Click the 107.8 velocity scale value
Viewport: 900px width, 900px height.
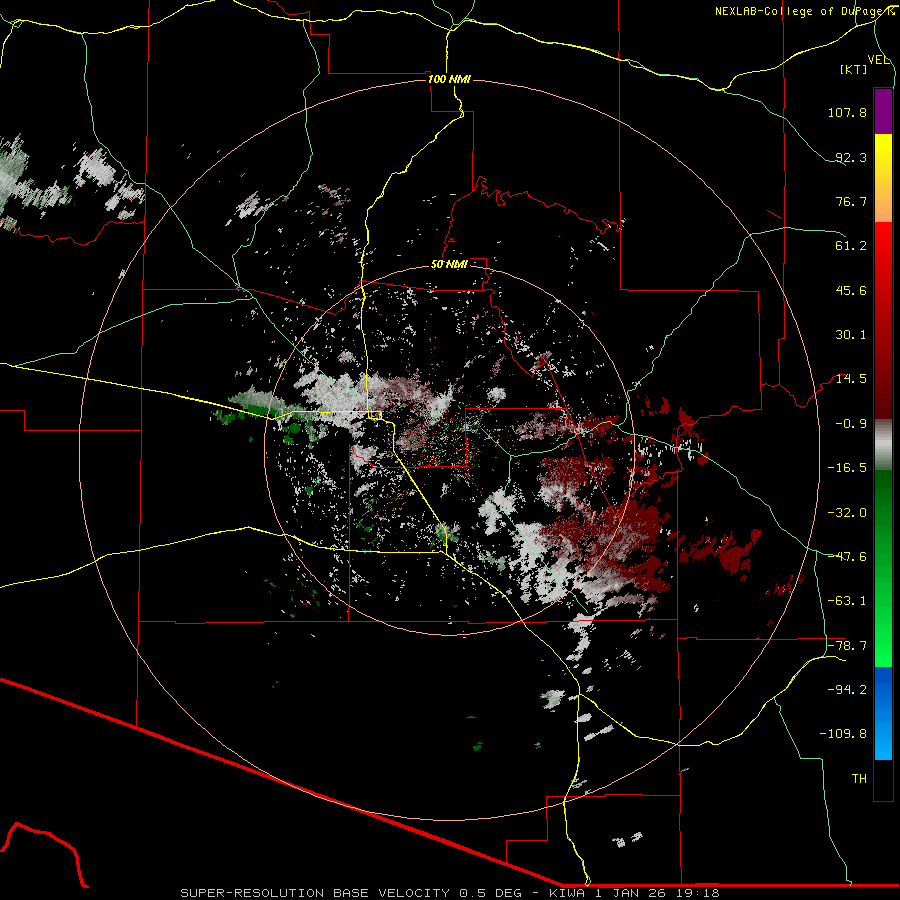(847, 112)
